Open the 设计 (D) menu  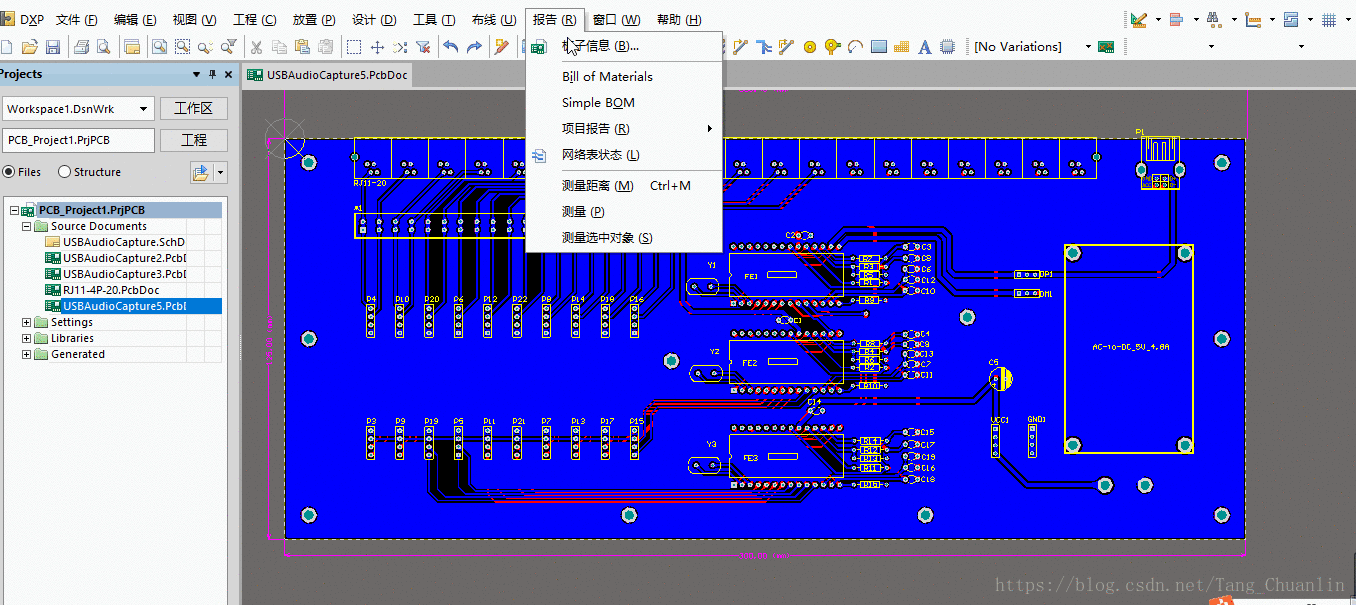point(374,20)
